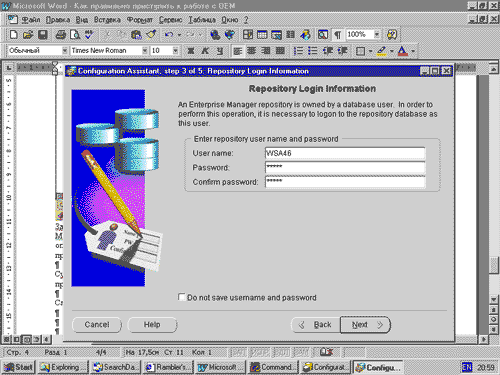Expand the font color arrow
The width and height of the screenshot is (500, 375).
(x=413, y=51)
